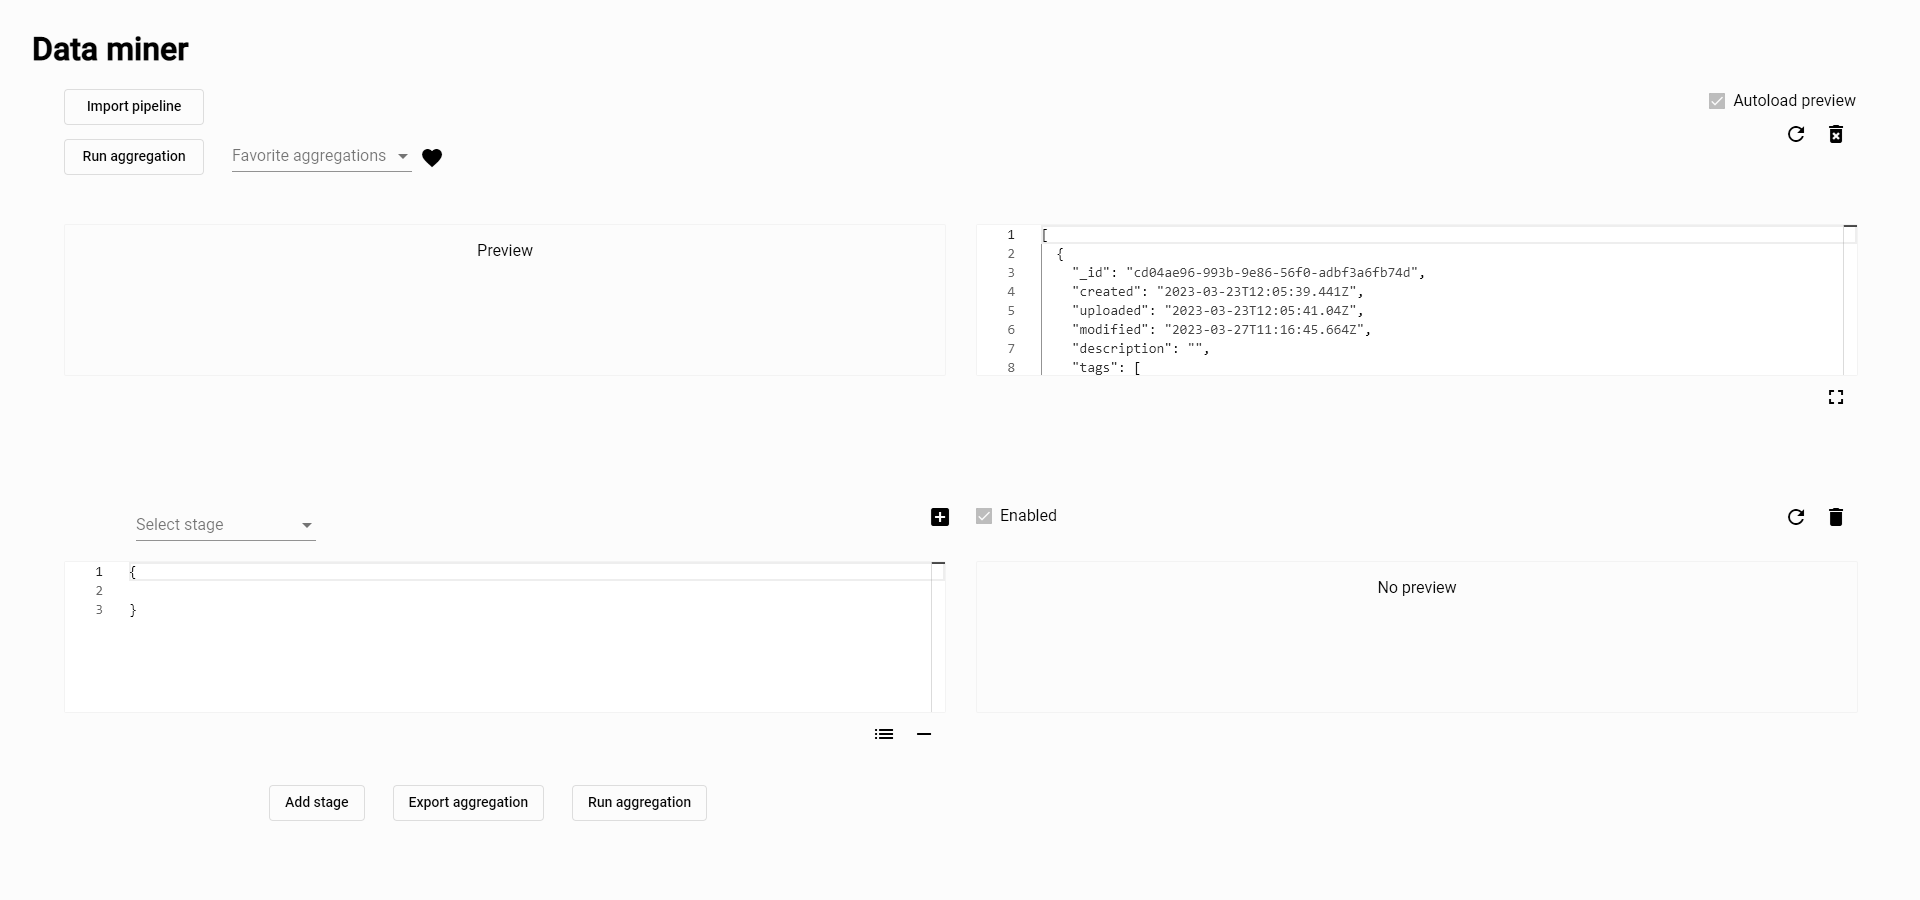Click the plus icon to add stage
Image resolution: width=1920 pixels, height=900 pixels.
tap(940, 517)
